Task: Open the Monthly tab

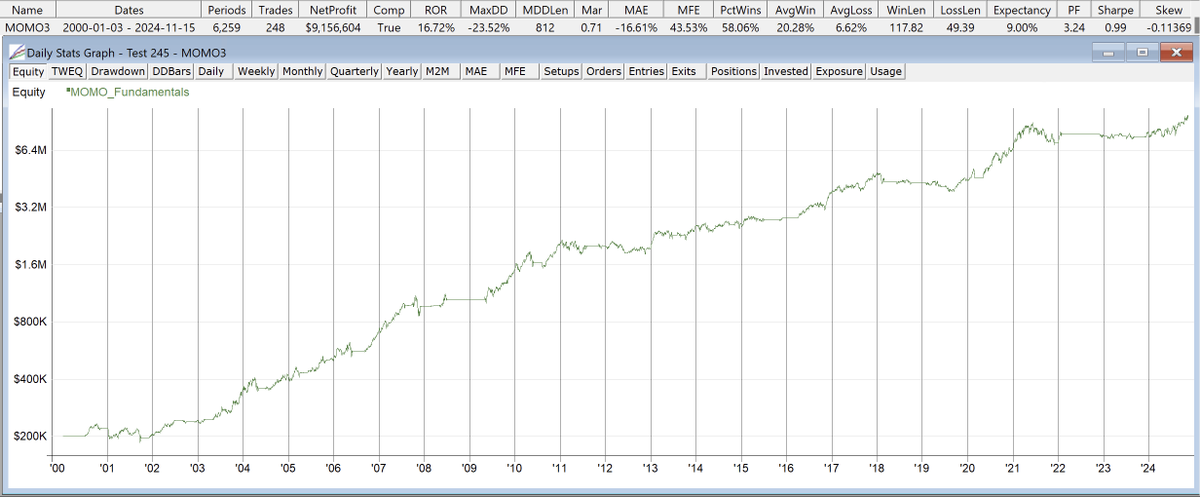Action: tap(302, 71)
